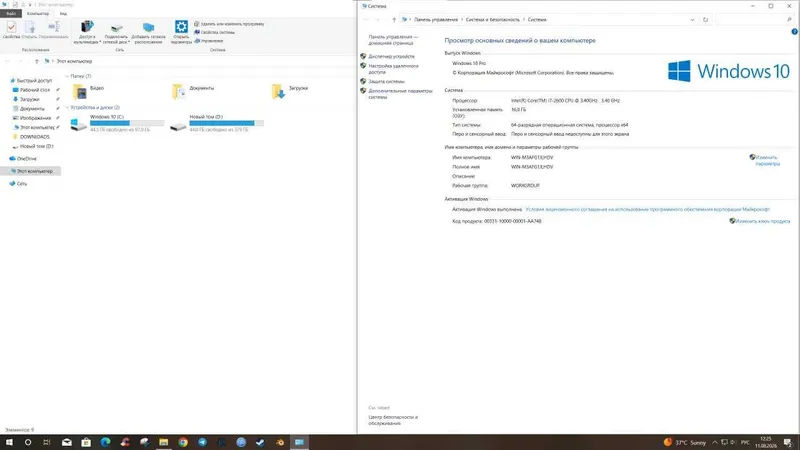The width and height of the screenshot is (800, 450).
Task: Click Изменить ключ продукта link
Action: pos(763,221)
